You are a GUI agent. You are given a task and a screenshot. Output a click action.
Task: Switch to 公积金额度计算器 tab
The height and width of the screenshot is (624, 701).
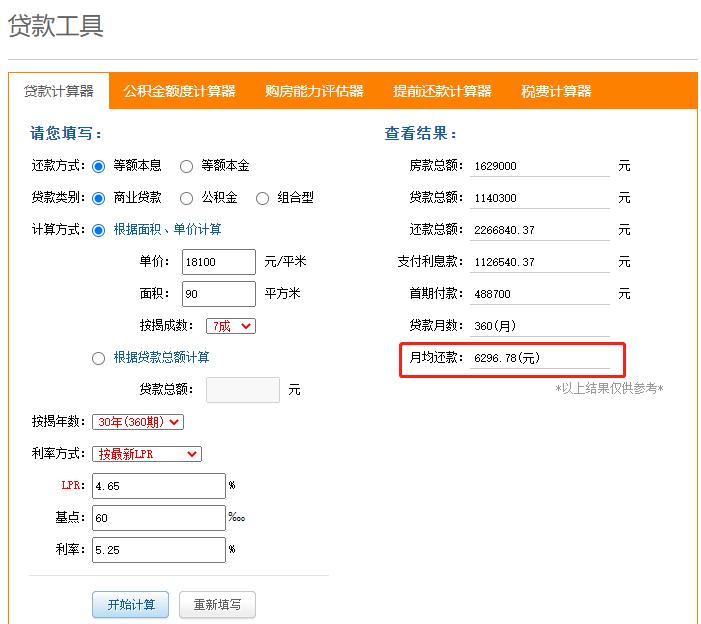179,91
